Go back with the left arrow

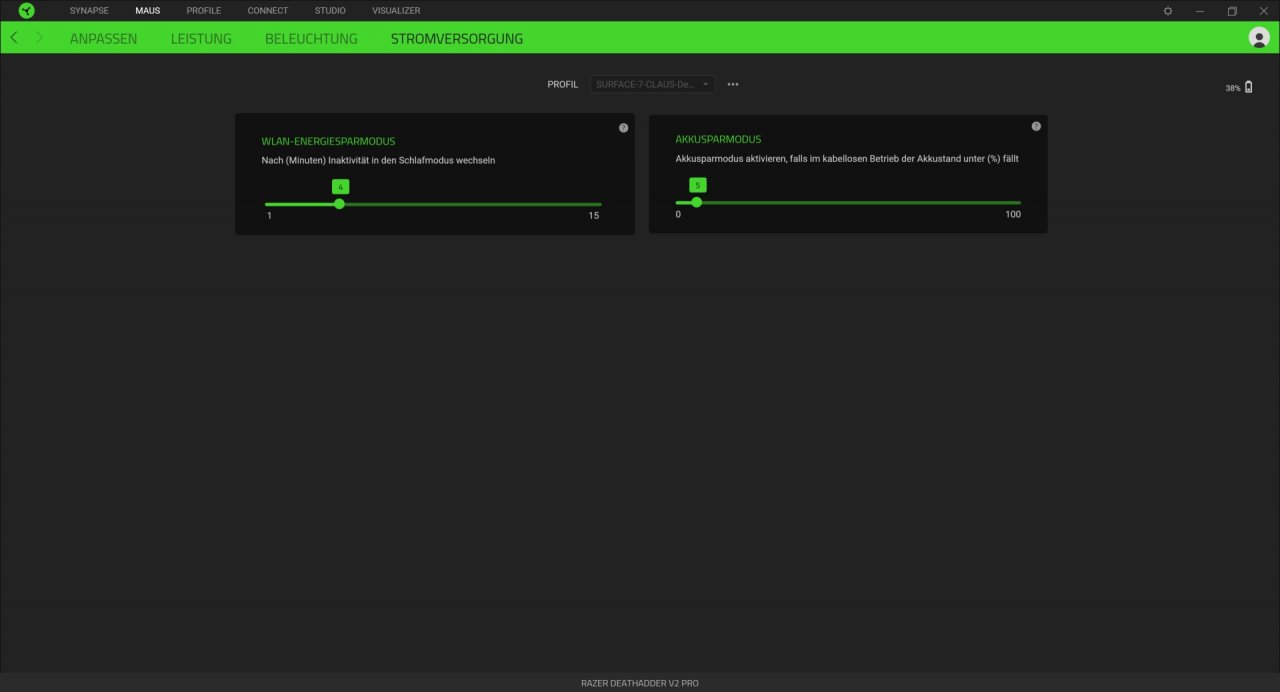(x=14, y=37)
